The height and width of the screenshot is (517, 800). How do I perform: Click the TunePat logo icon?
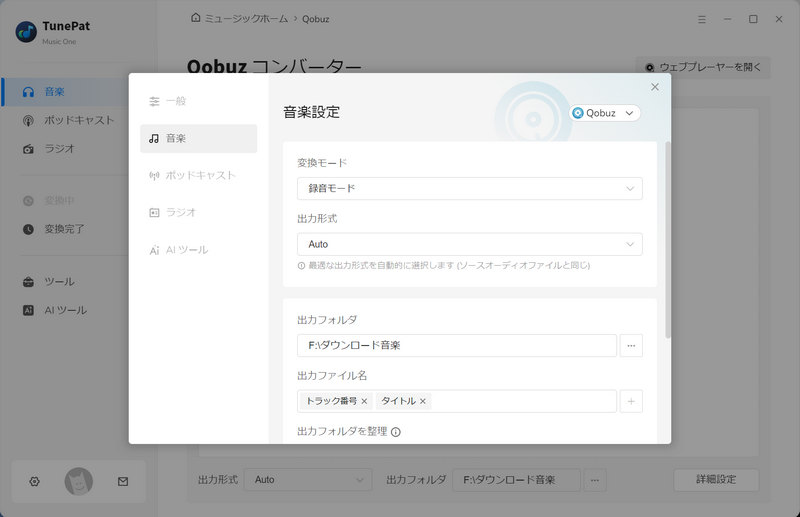coord(26,32)
